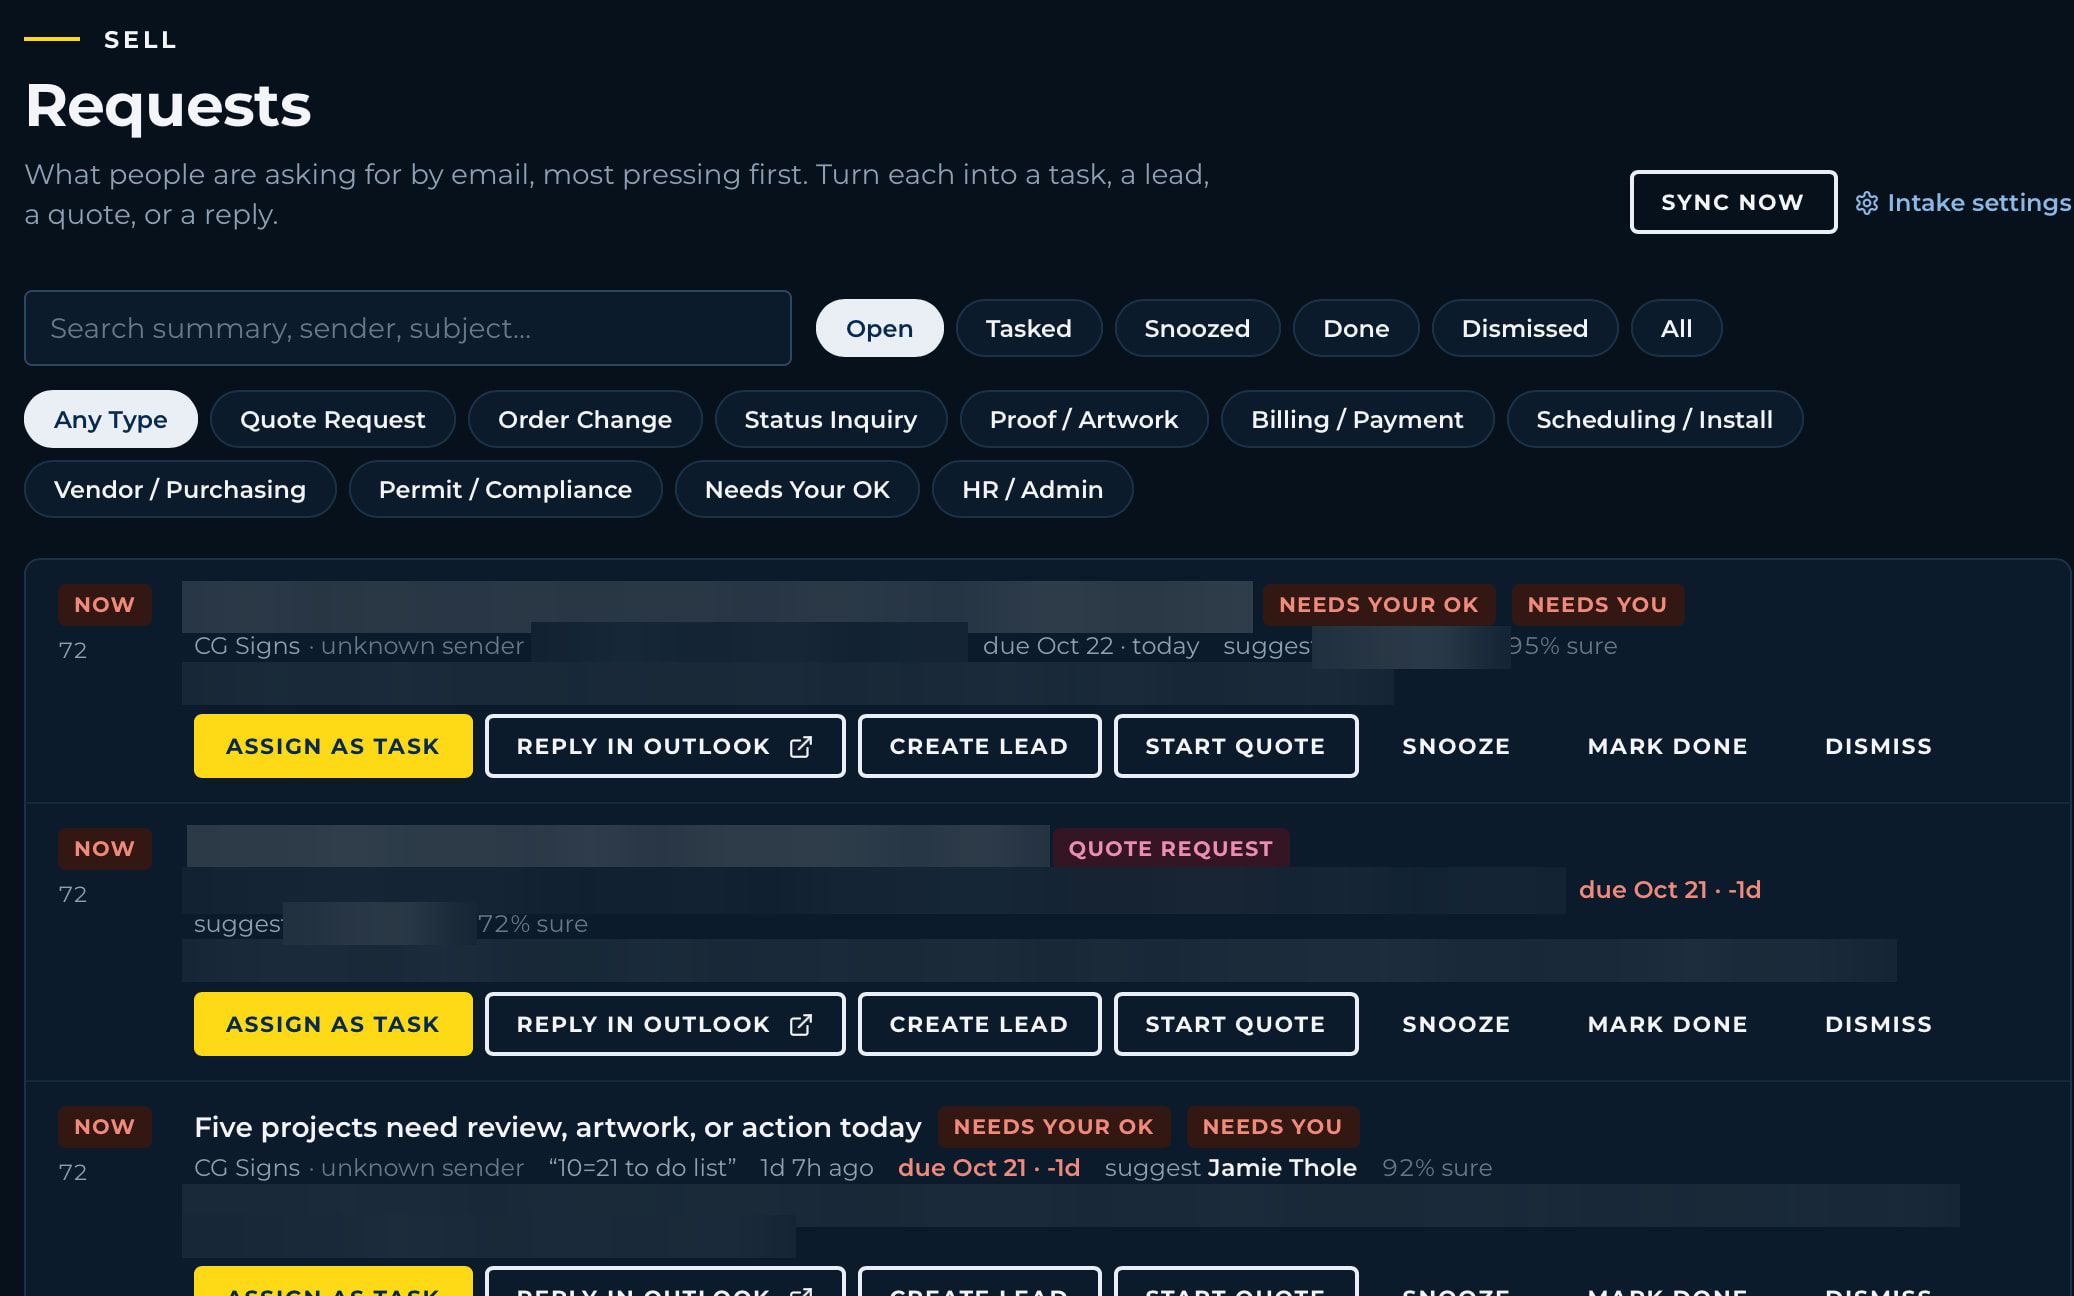Snooze the due Oct 22 request
Viewport: 2074px width, 1296px height.
(x=1456, y=746)
